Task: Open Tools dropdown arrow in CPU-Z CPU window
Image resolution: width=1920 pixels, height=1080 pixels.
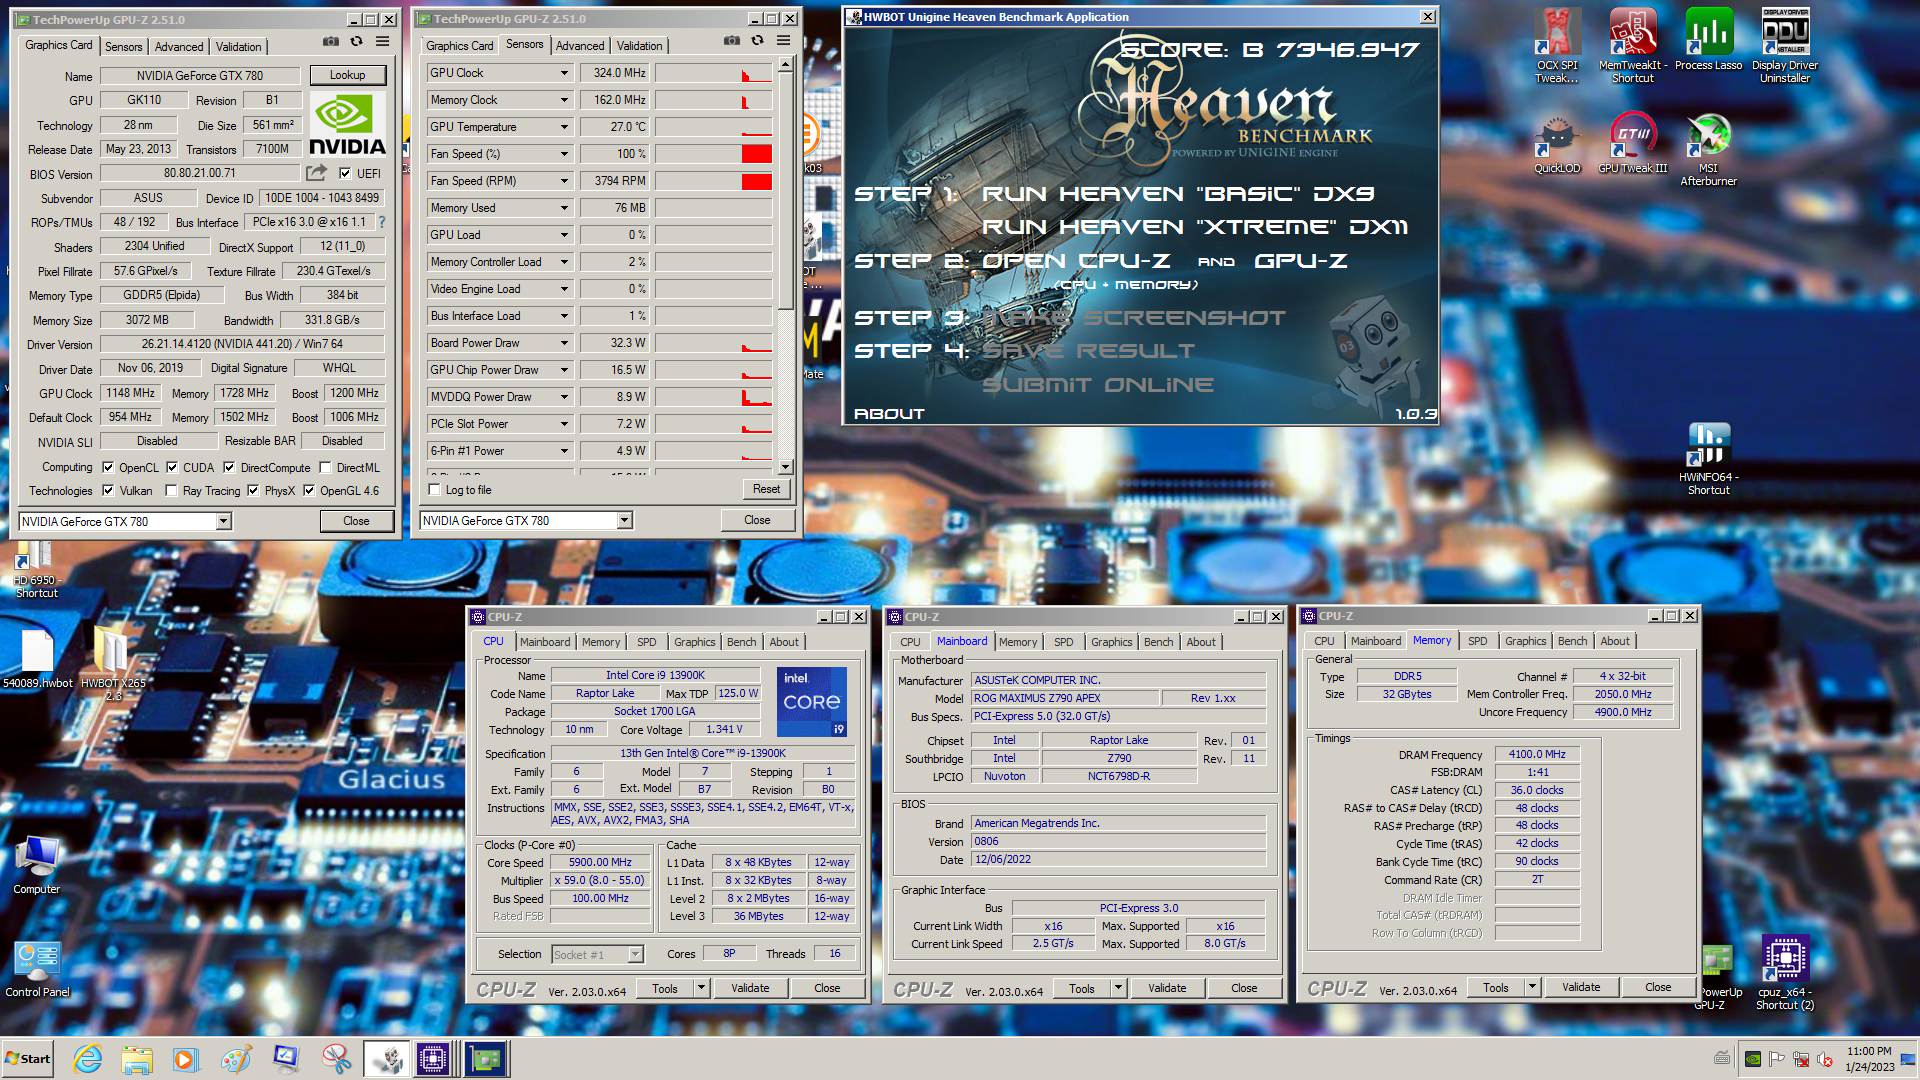Action: pyautogui.click(x=702, y=988)
